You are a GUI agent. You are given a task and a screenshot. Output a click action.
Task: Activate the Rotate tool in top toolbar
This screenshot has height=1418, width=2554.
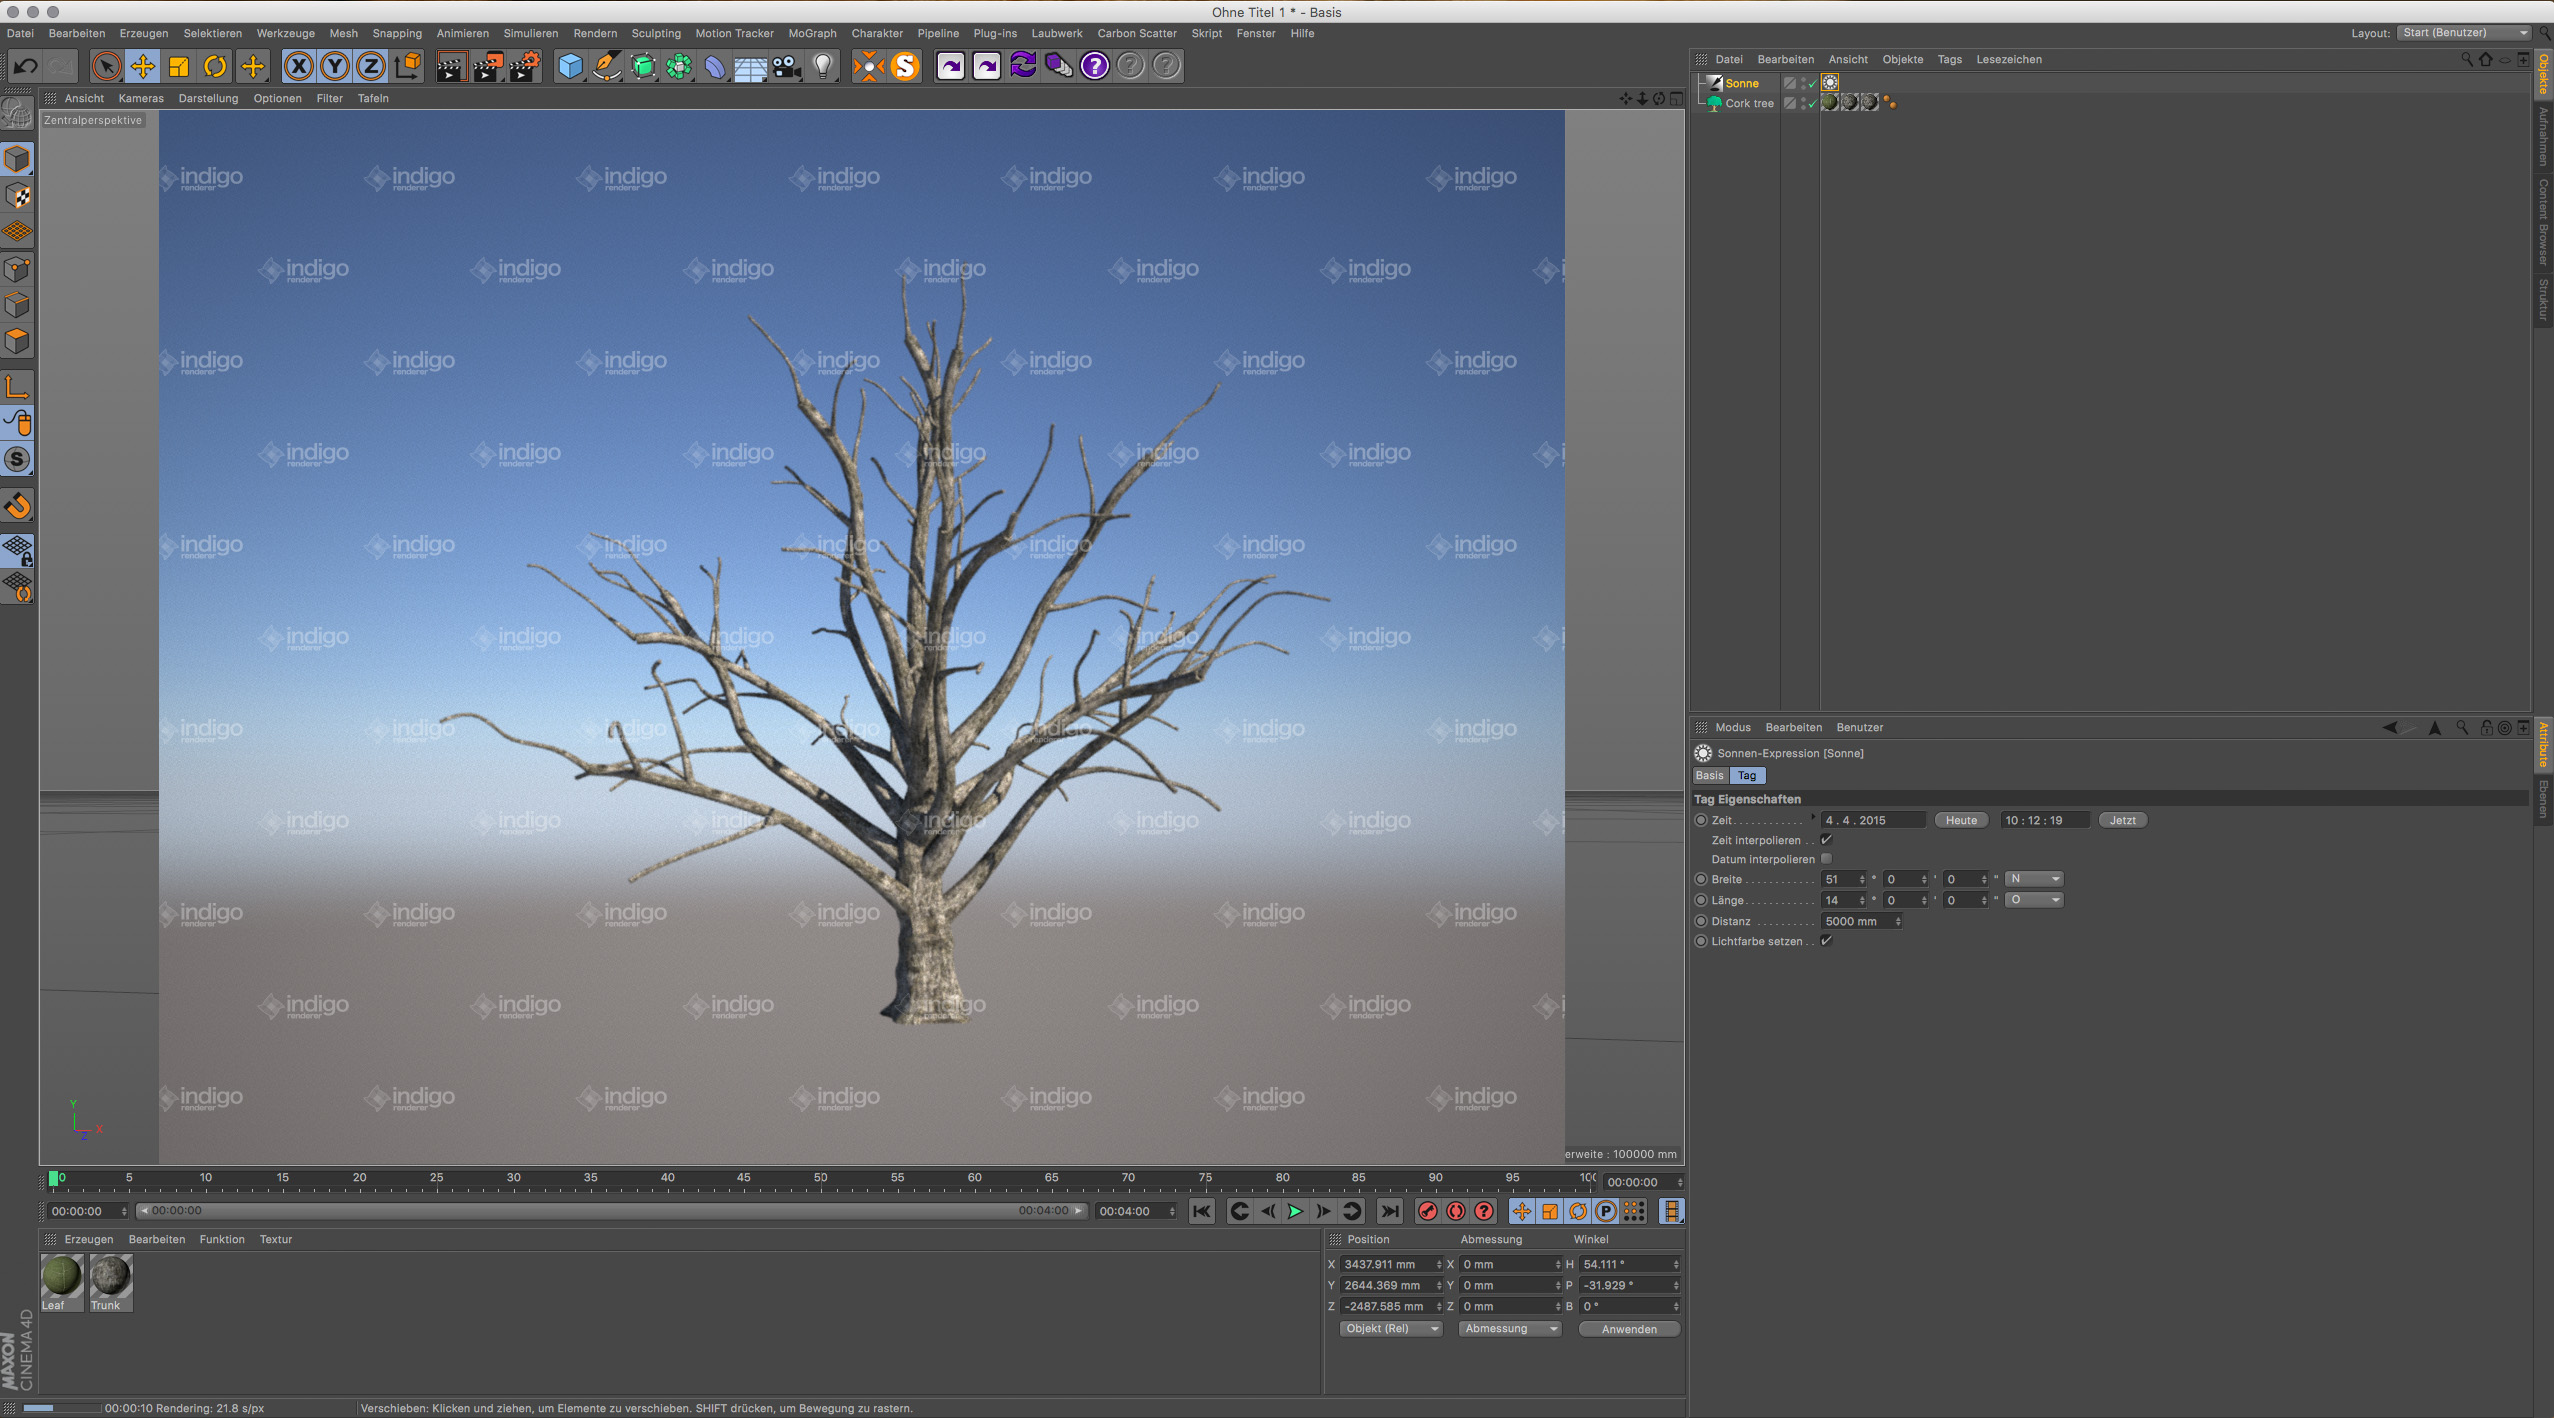point(215,66)
